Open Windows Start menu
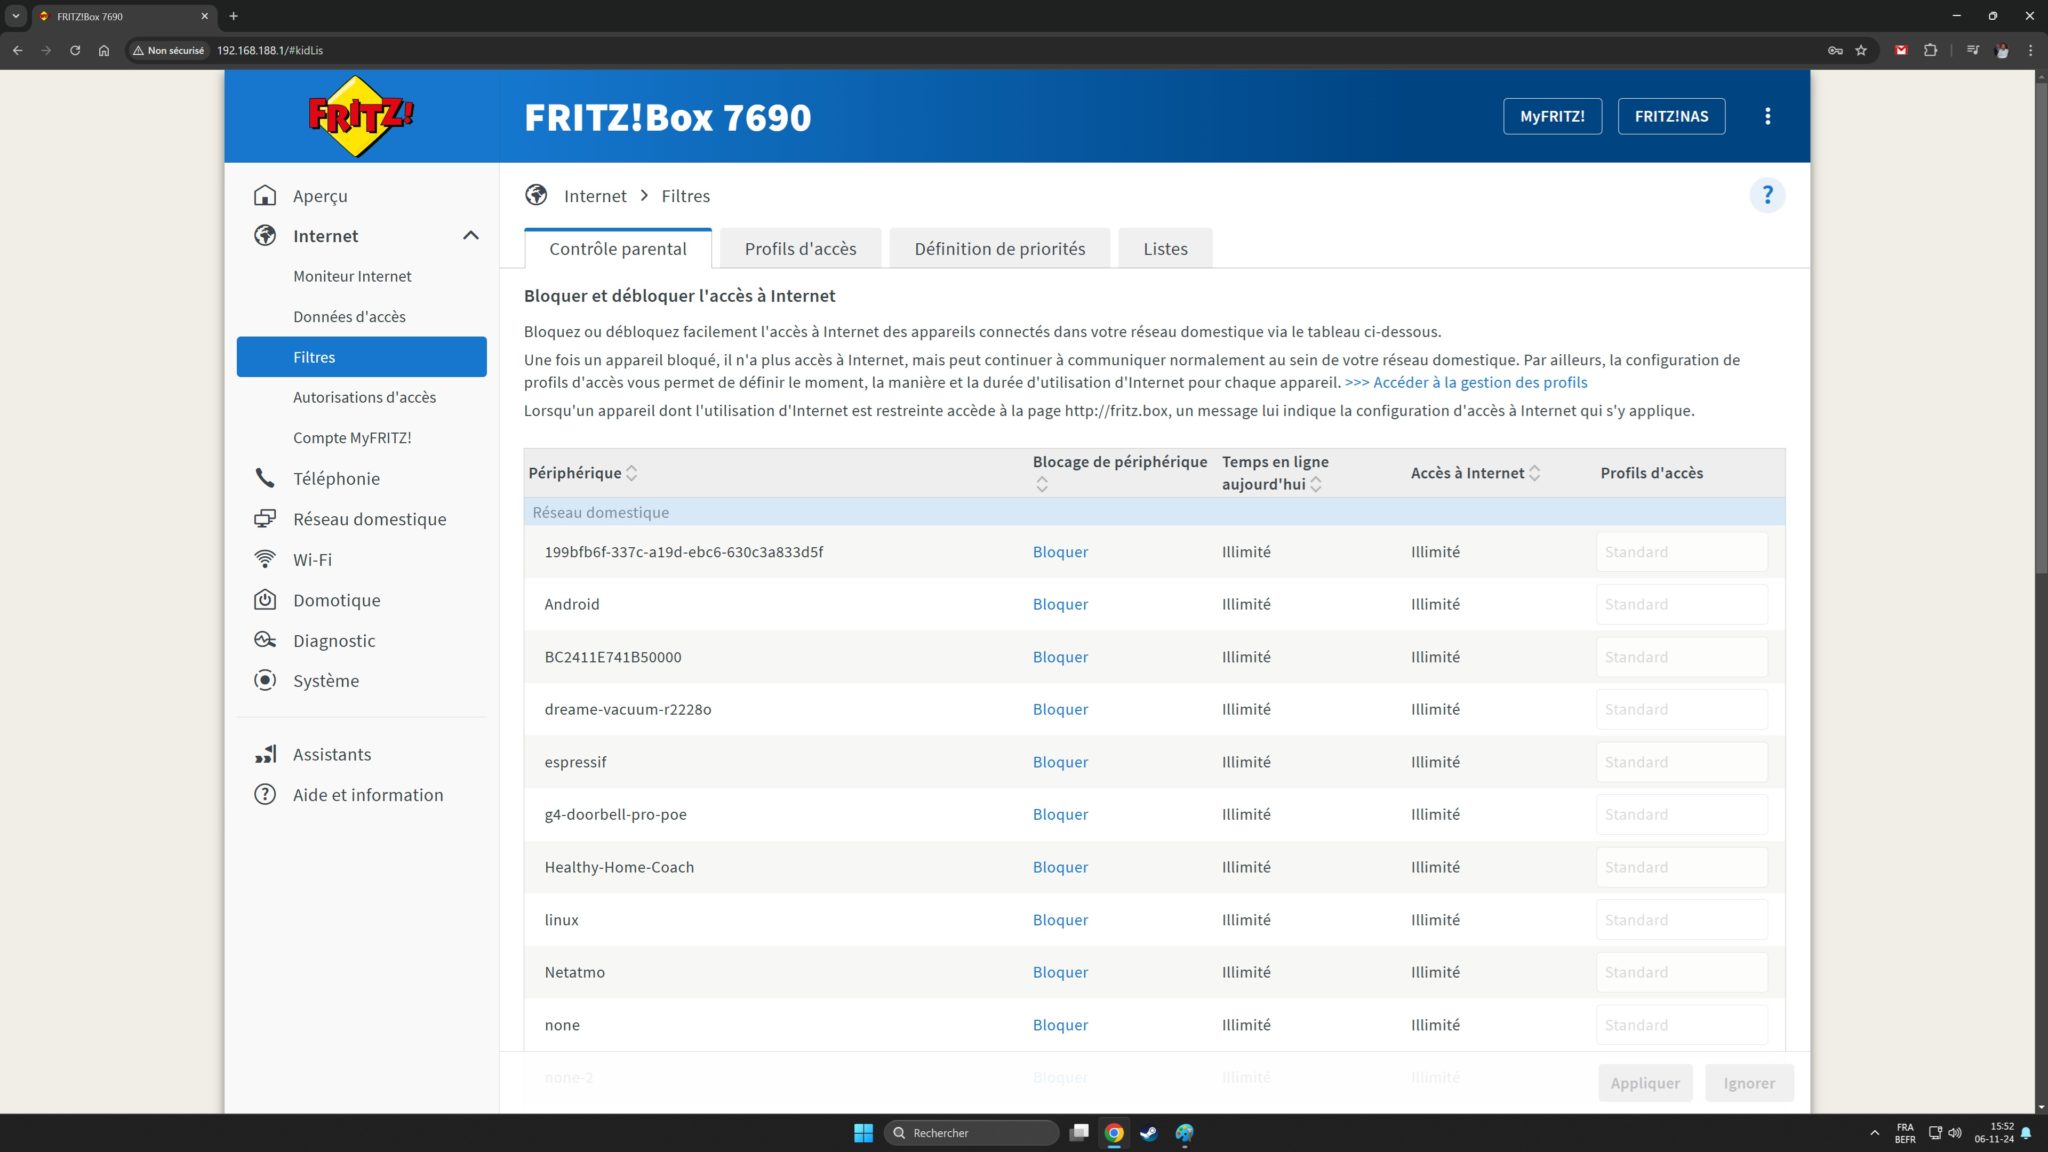 coord(863,1132)
